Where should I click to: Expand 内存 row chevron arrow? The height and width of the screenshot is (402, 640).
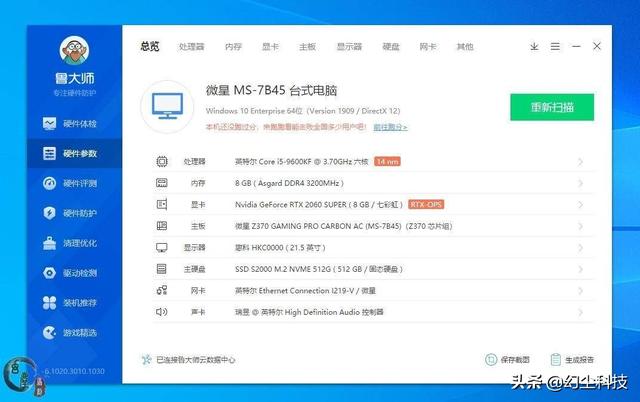point(580,183)
